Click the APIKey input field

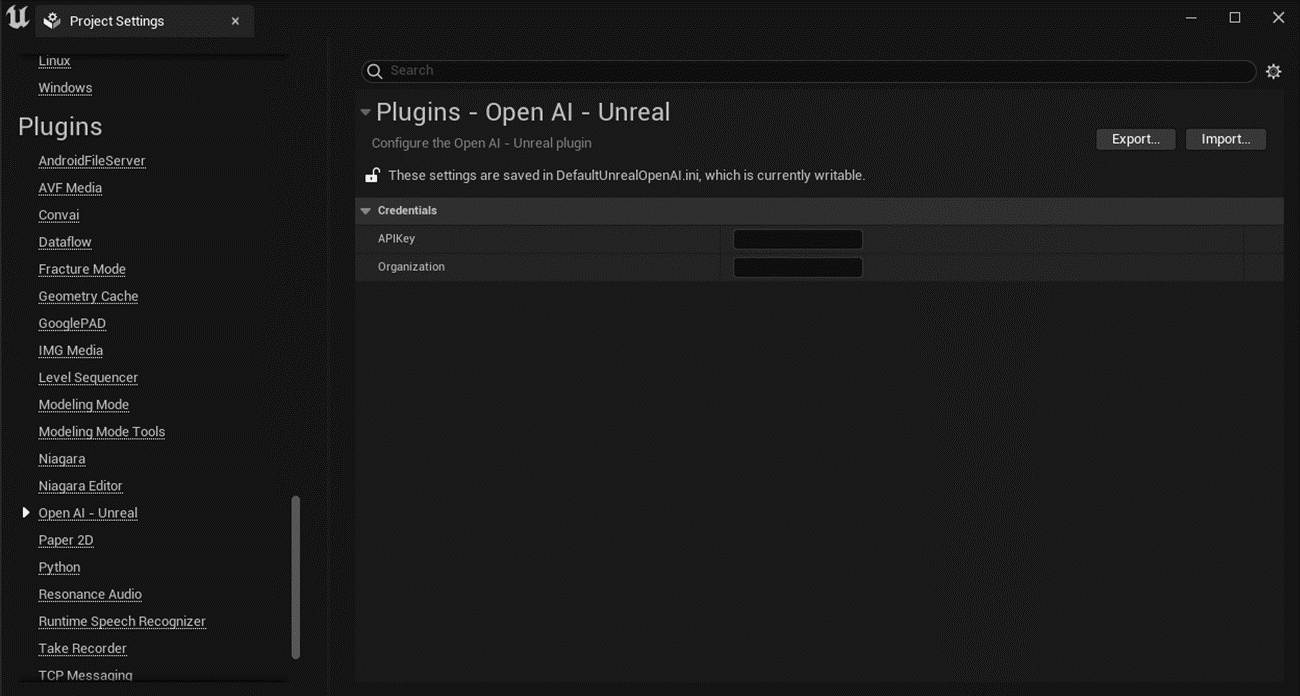pos(797,238)
